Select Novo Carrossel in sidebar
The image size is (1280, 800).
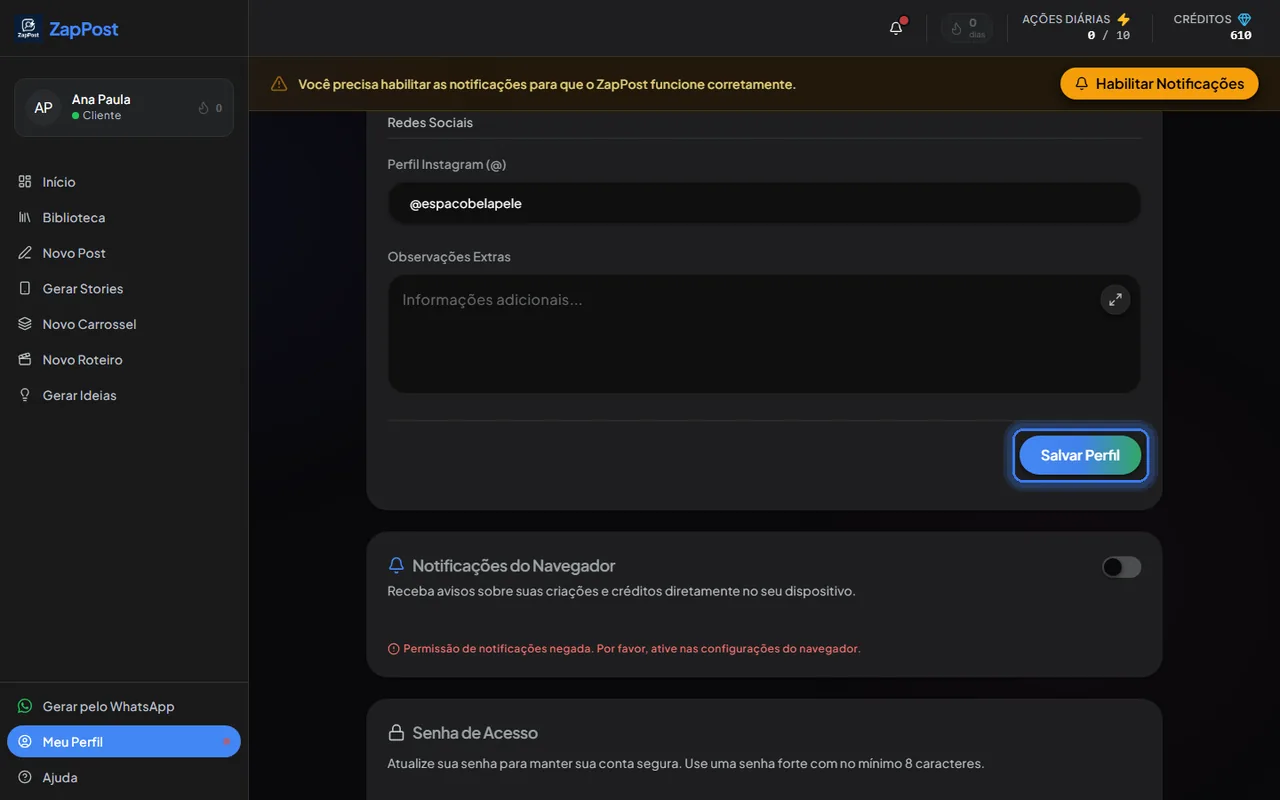[x=124, y=324]
